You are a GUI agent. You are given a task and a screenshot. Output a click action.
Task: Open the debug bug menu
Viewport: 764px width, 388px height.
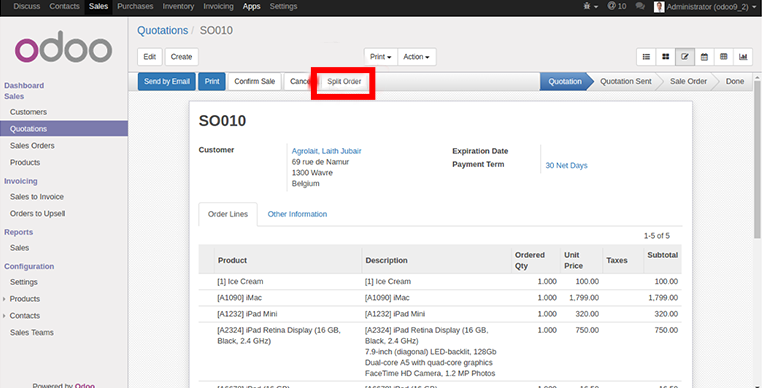click(x=590, y=6)
